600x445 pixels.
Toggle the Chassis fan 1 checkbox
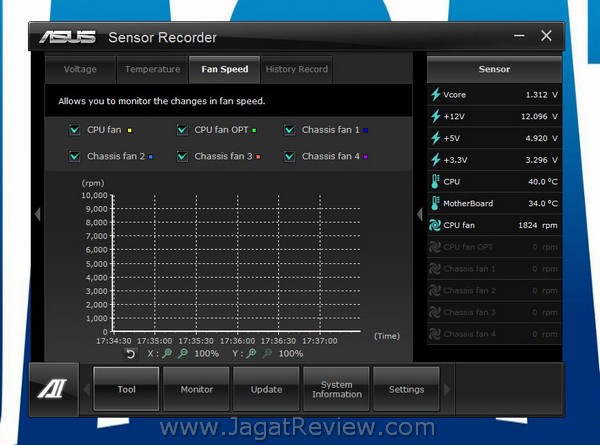click(x=290, y=130)
